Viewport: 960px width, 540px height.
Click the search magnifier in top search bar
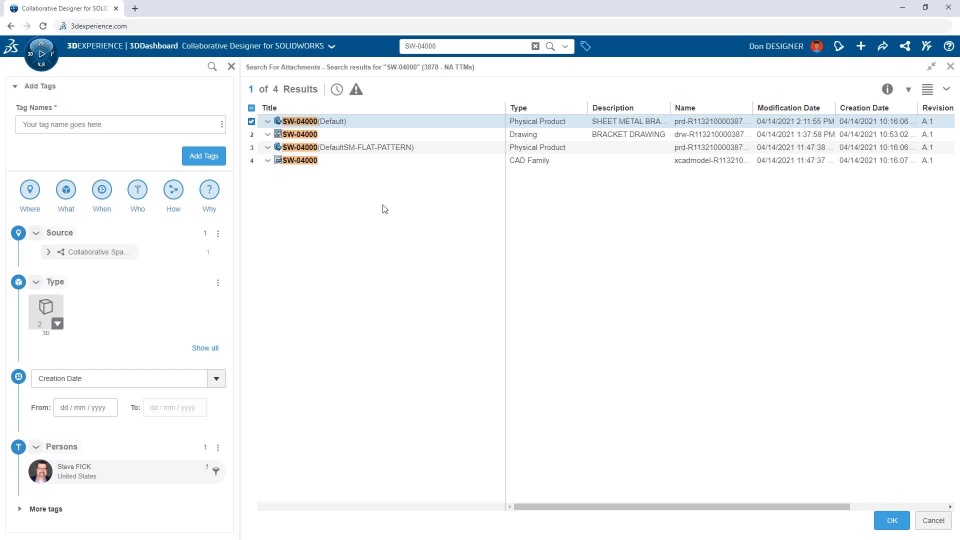[550, 46]
